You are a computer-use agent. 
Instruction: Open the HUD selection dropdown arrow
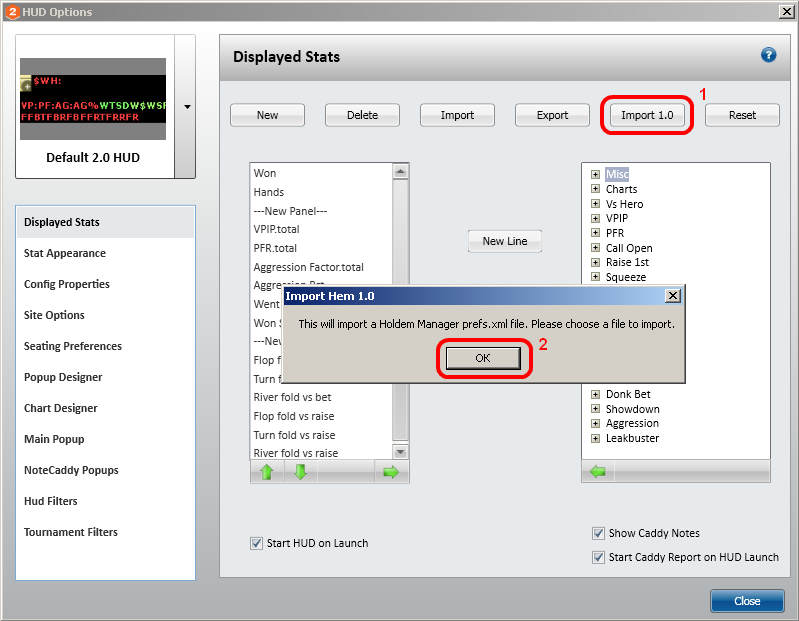pyautogui.click(x=187, y=107)
